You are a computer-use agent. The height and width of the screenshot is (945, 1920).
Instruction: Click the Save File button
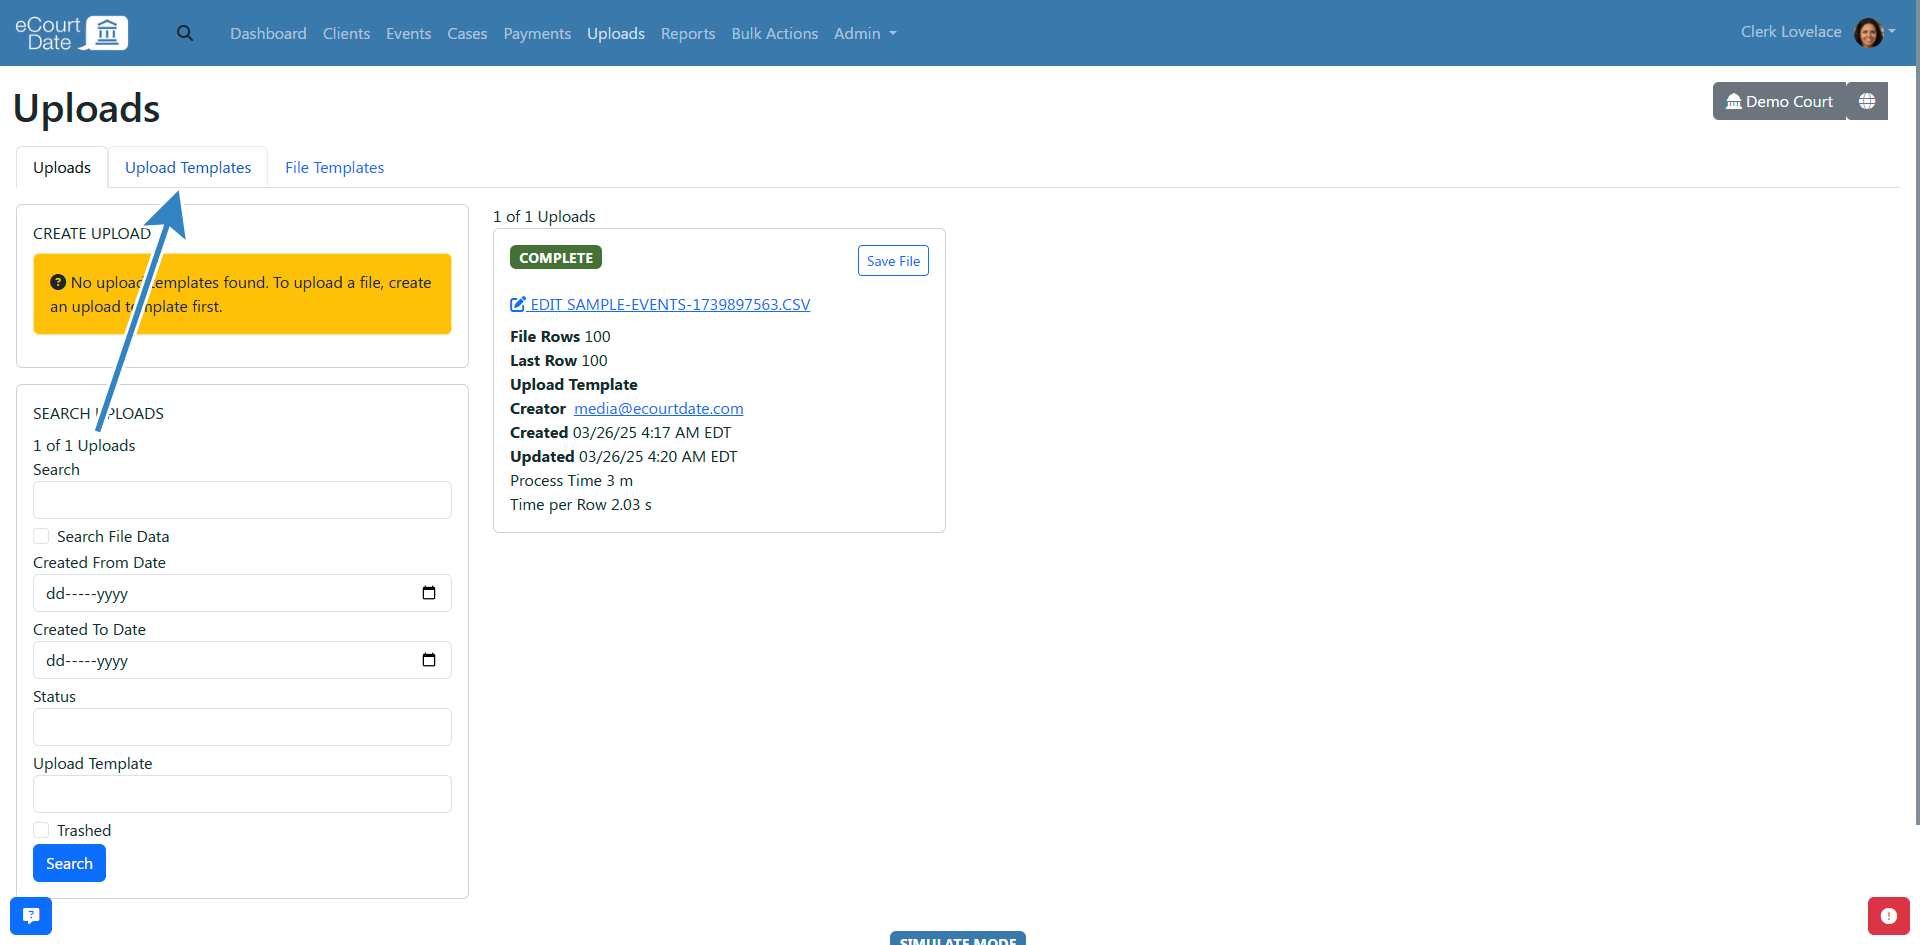point(893,261)
